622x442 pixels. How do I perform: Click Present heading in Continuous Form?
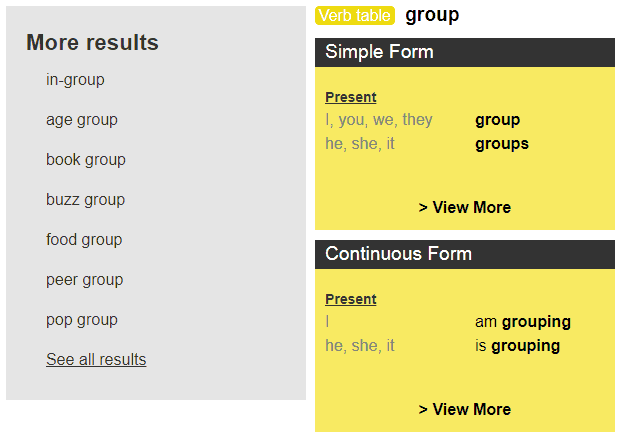click(351, 300)
